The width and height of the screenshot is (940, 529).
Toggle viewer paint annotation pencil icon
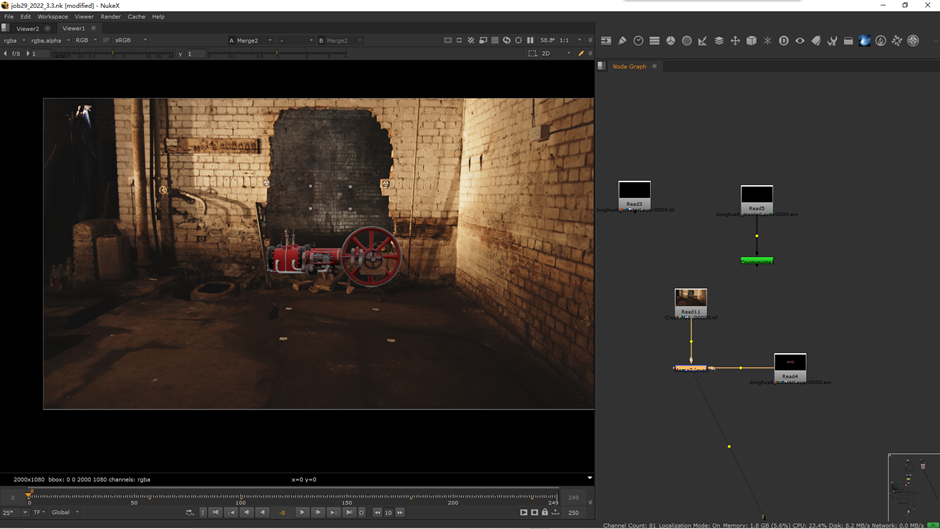pyautogui.click(x=580, y=53)
